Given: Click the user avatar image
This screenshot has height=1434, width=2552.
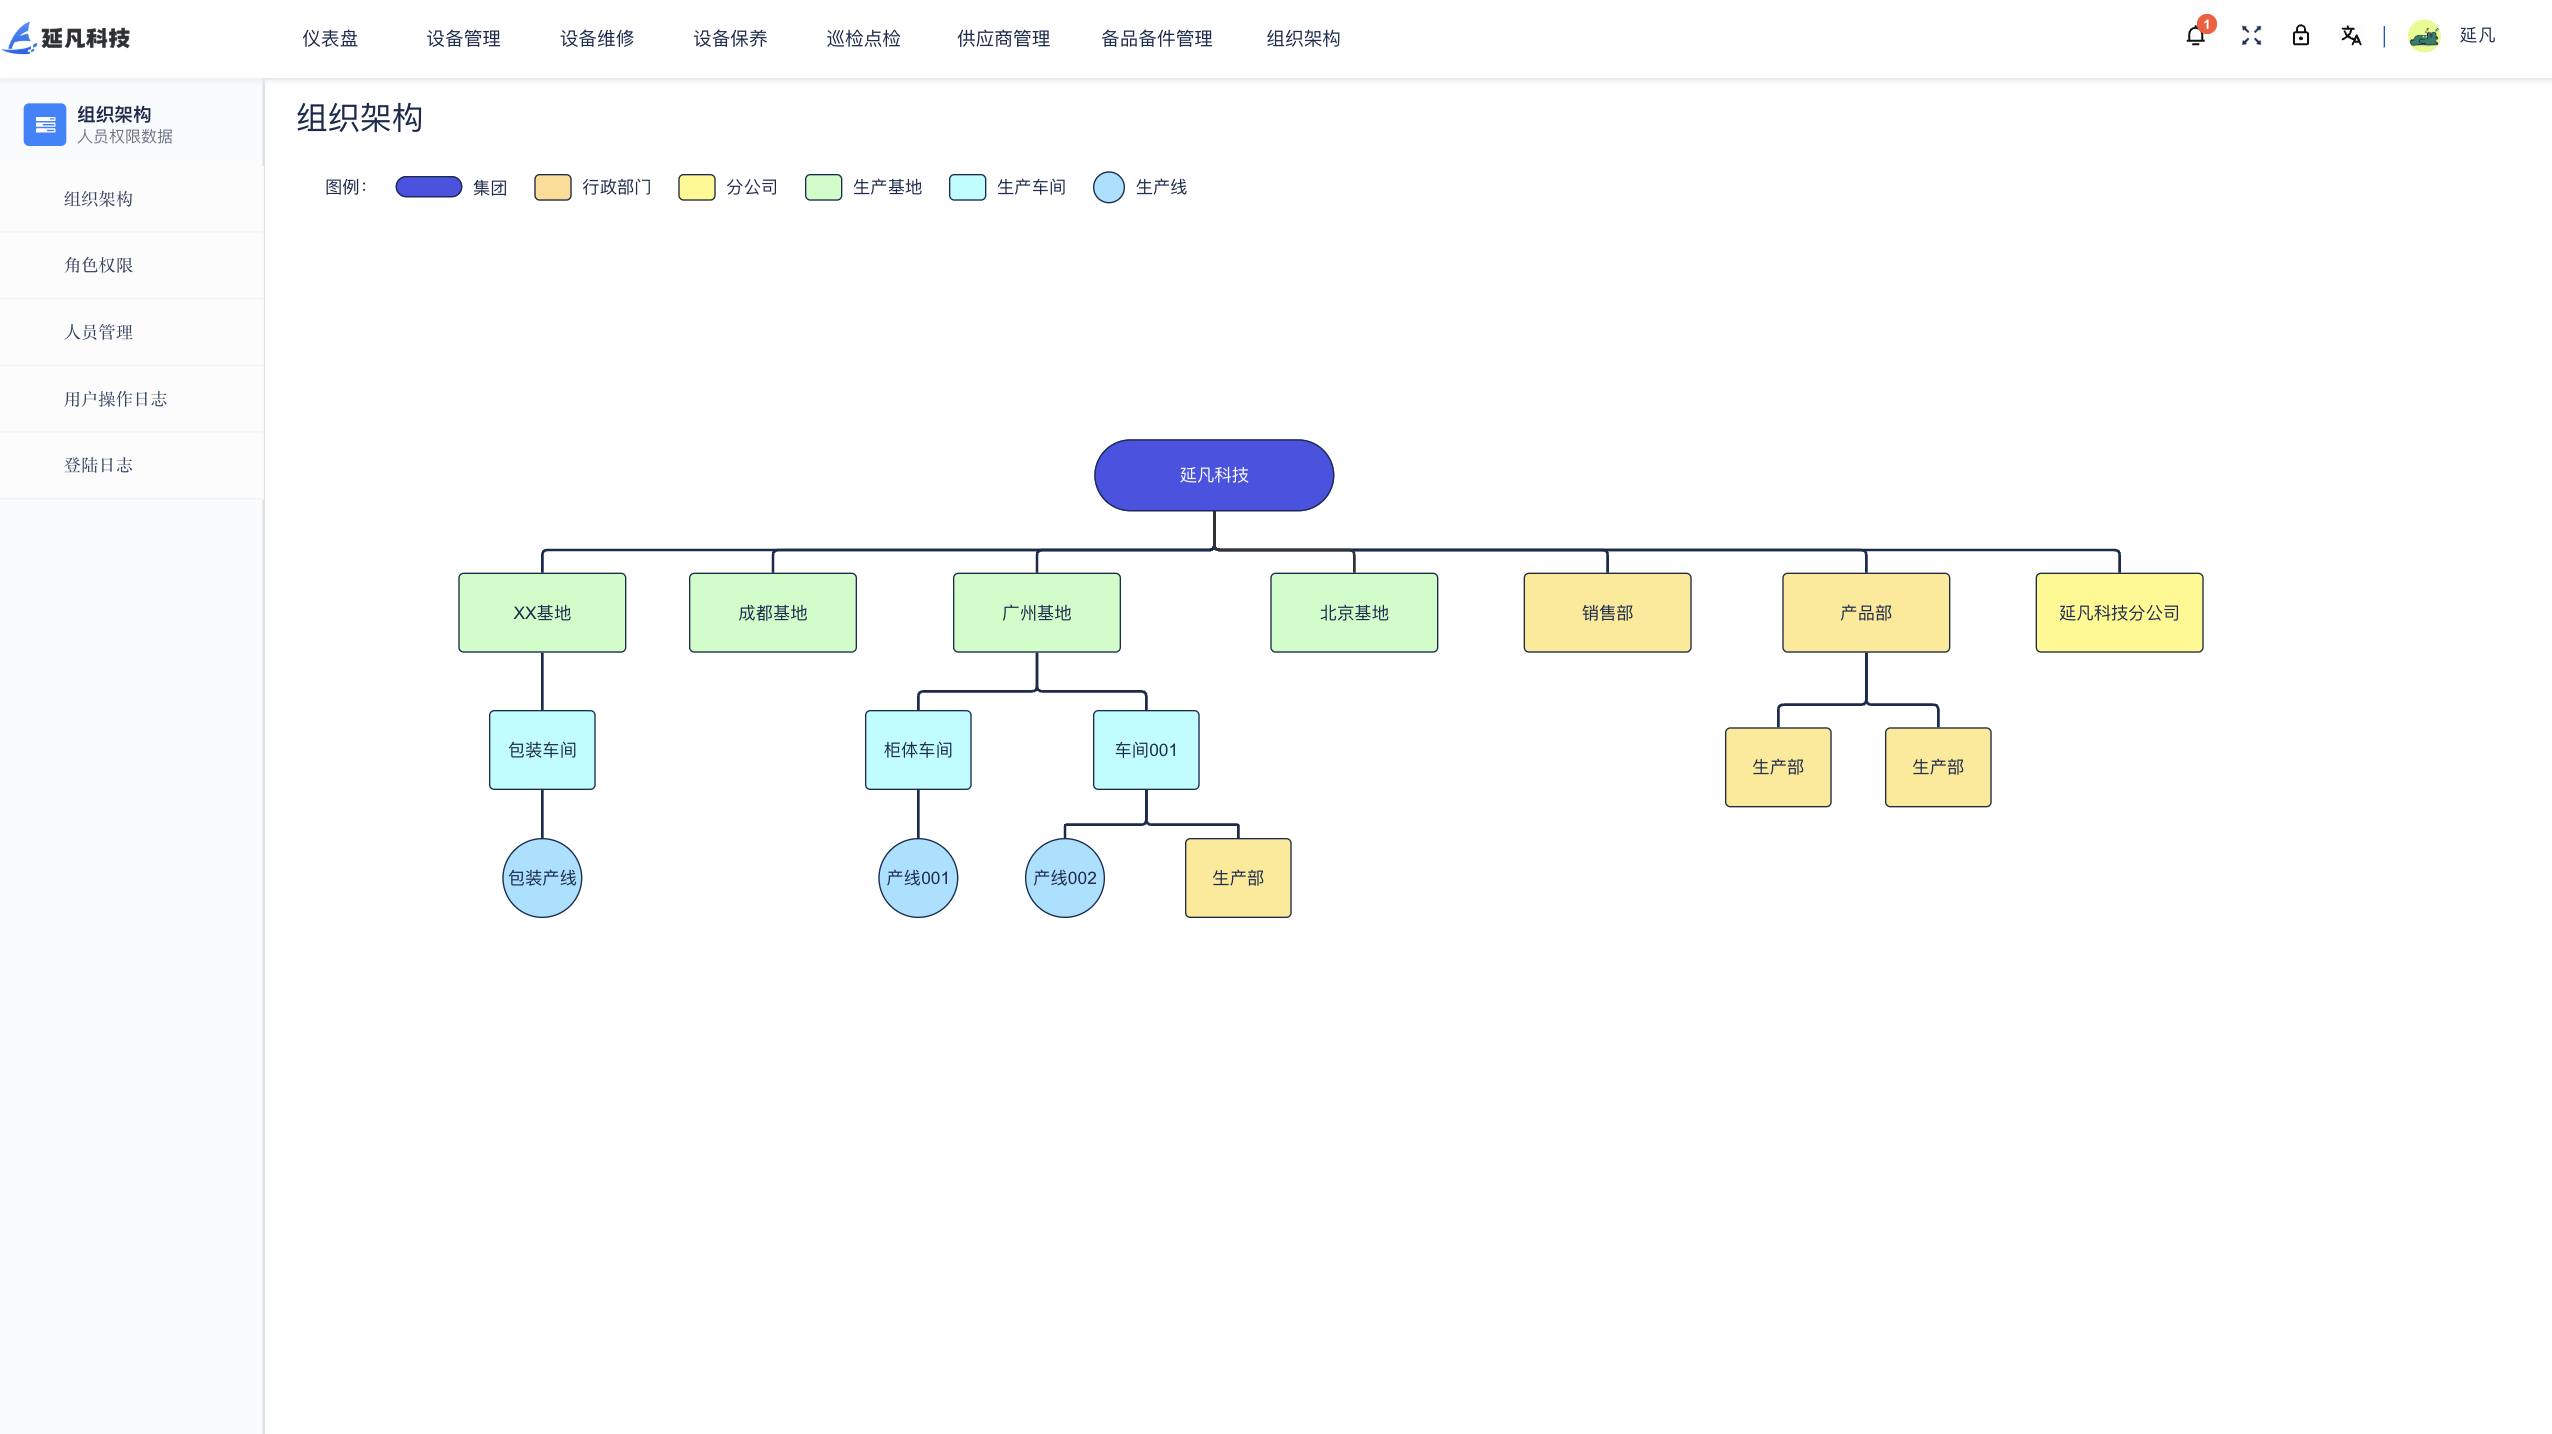Looking at the screenshot, I should (2424, 36).
